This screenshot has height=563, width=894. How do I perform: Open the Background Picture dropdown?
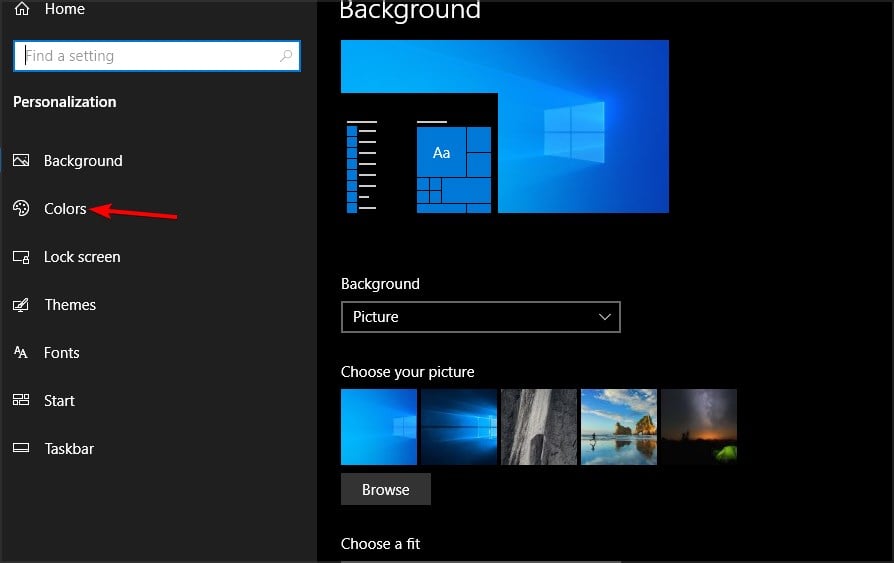pyautogui.click(x=481, y=317)
